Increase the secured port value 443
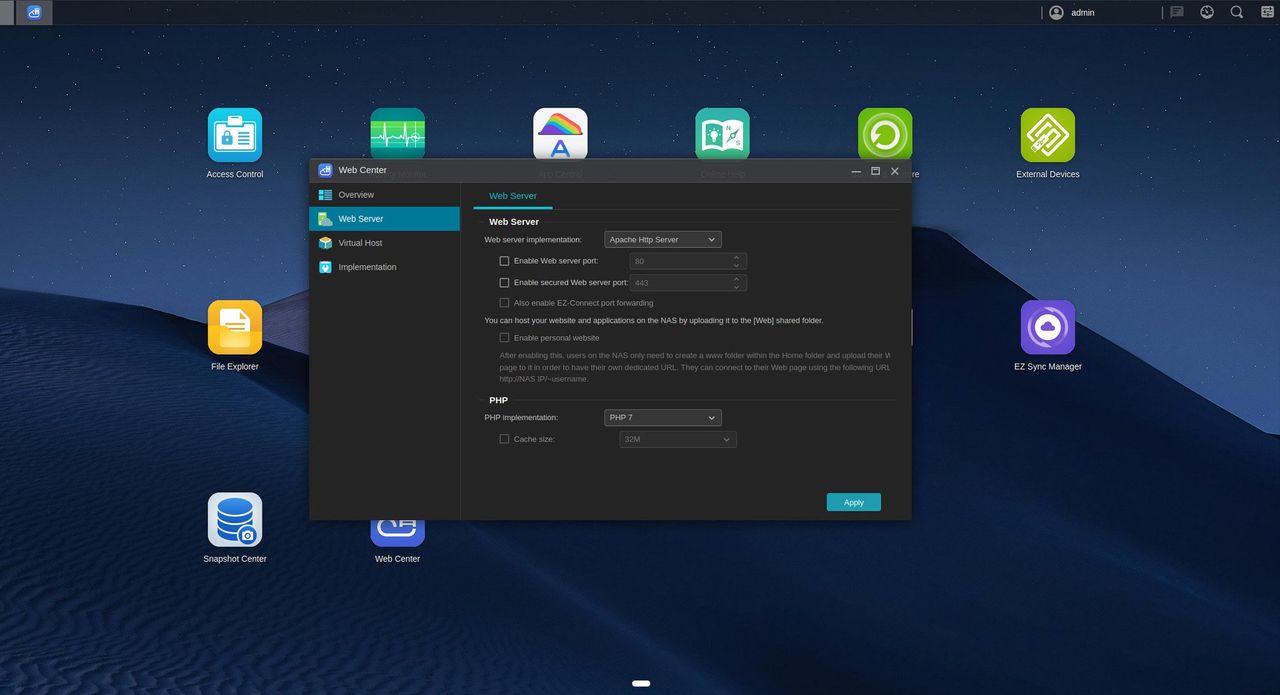 (x=737, y=279)
